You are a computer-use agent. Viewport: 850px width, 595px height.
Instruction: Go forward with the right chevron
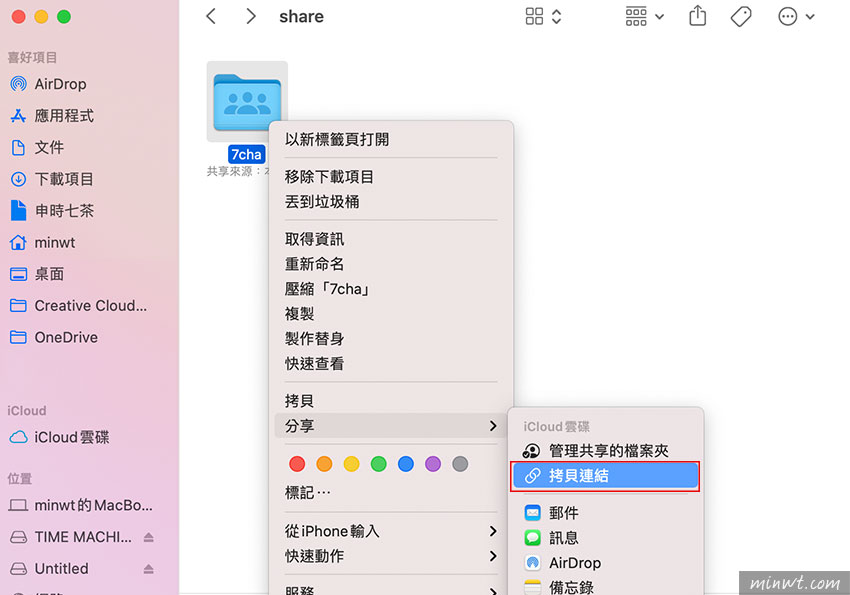(250, 16)
